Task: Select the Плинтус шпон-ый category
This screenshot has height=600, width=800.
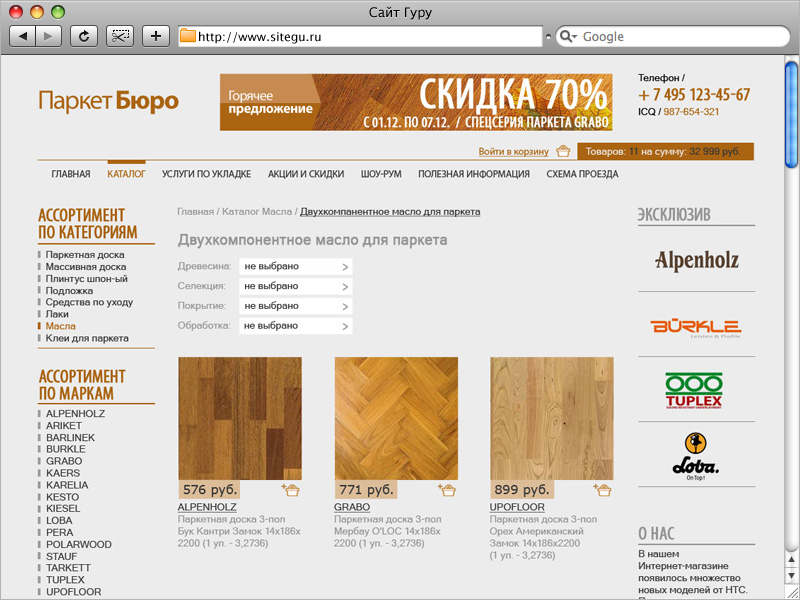Action: point(87,279)
